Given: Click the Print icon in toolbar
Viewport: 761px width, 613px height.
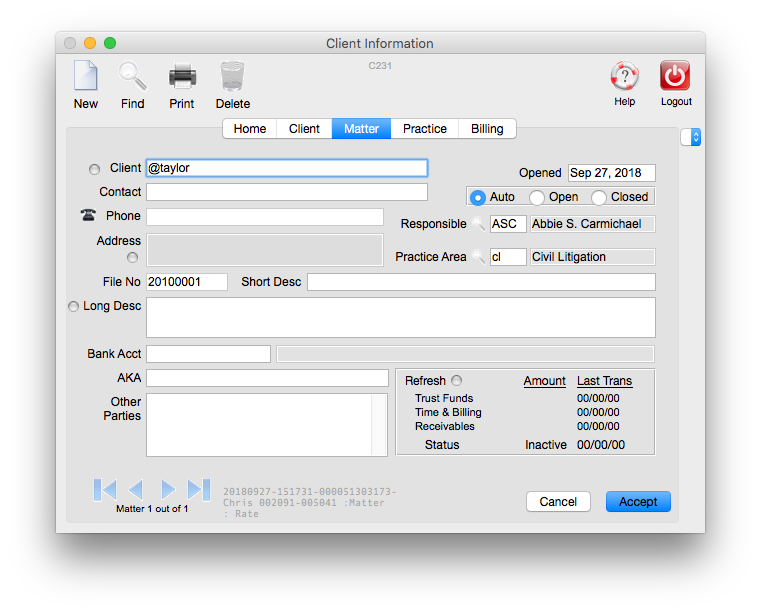Looking at the screenshot, I should [182, 77].
